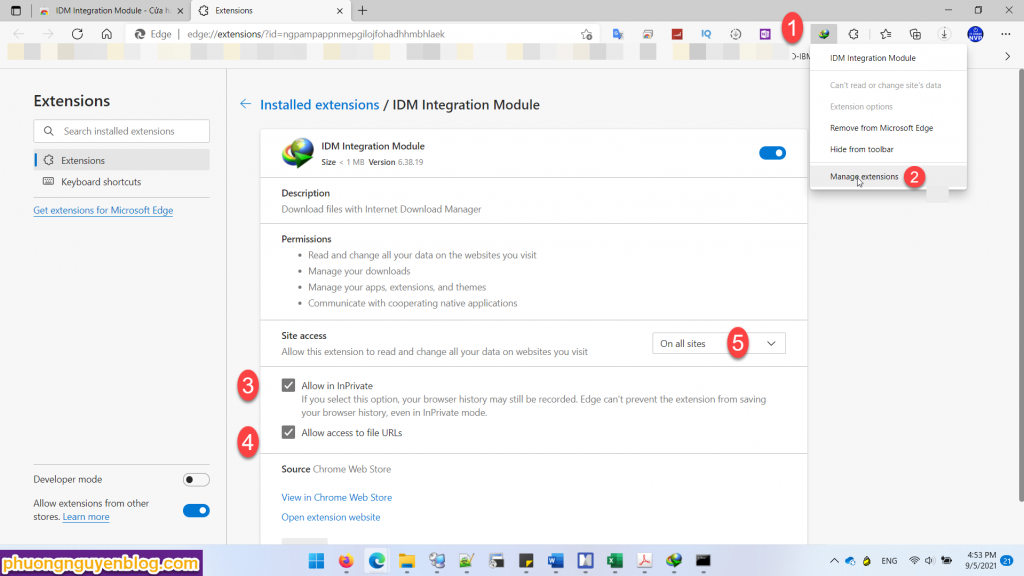The height and width of the screenshot is (576, 1024).
Task: Launch Firefox from the taskbar
Action: (345, 561)
